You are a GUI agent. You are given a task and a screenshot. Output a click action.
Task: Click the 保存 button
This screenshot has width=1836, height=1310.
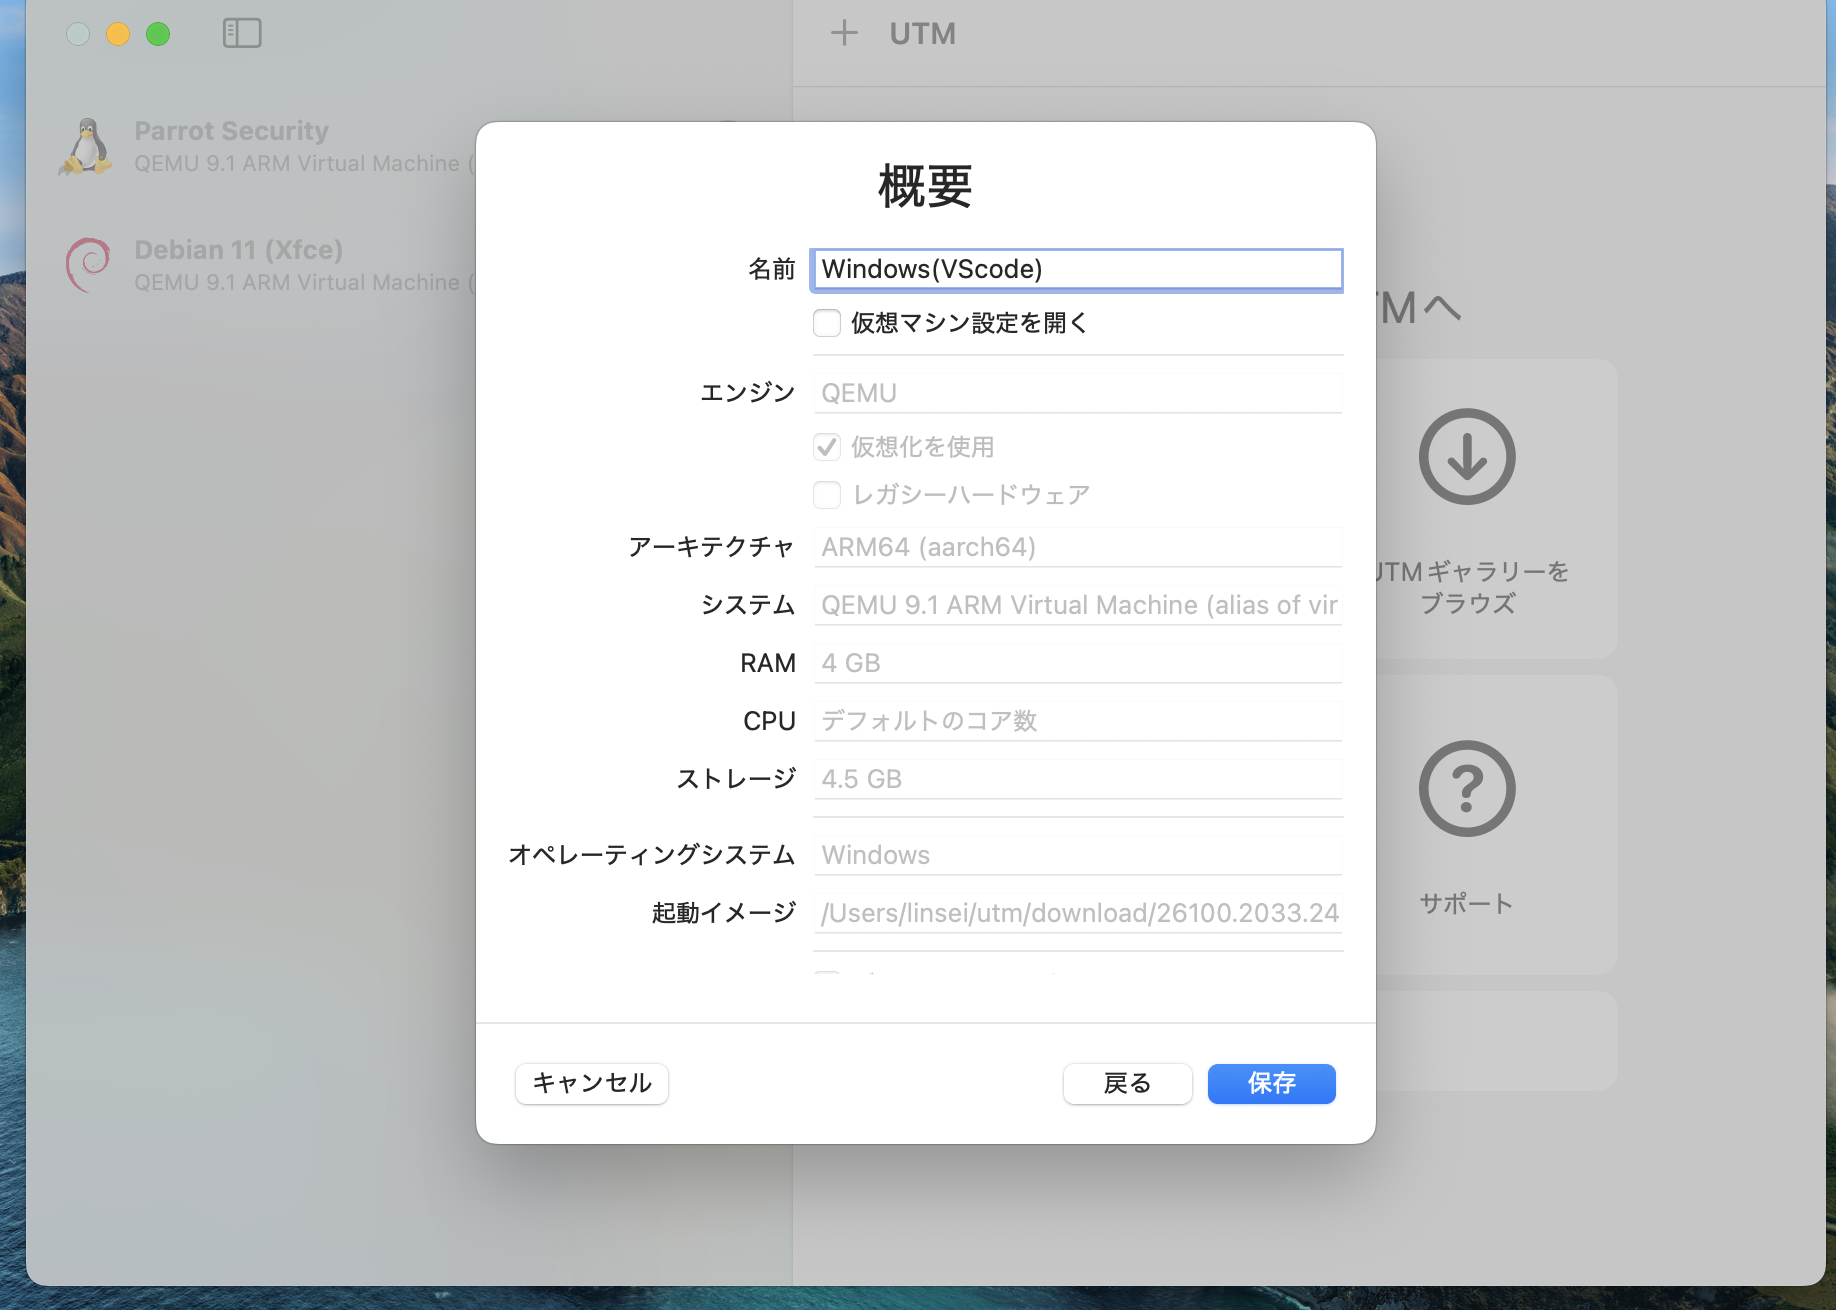coord(1271,1083)
